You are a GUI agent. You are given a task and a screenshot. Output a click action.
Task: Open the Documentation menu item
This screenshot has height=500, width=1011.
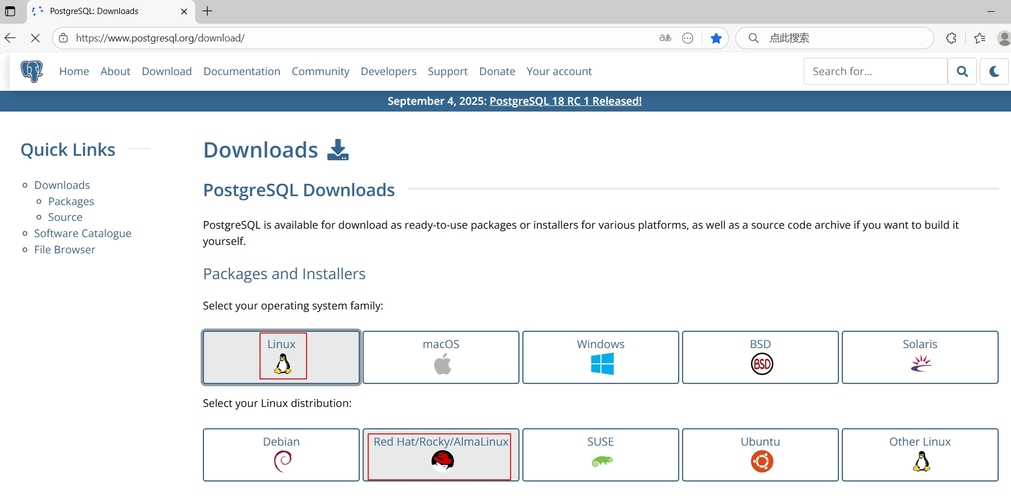tap(242, 71)
